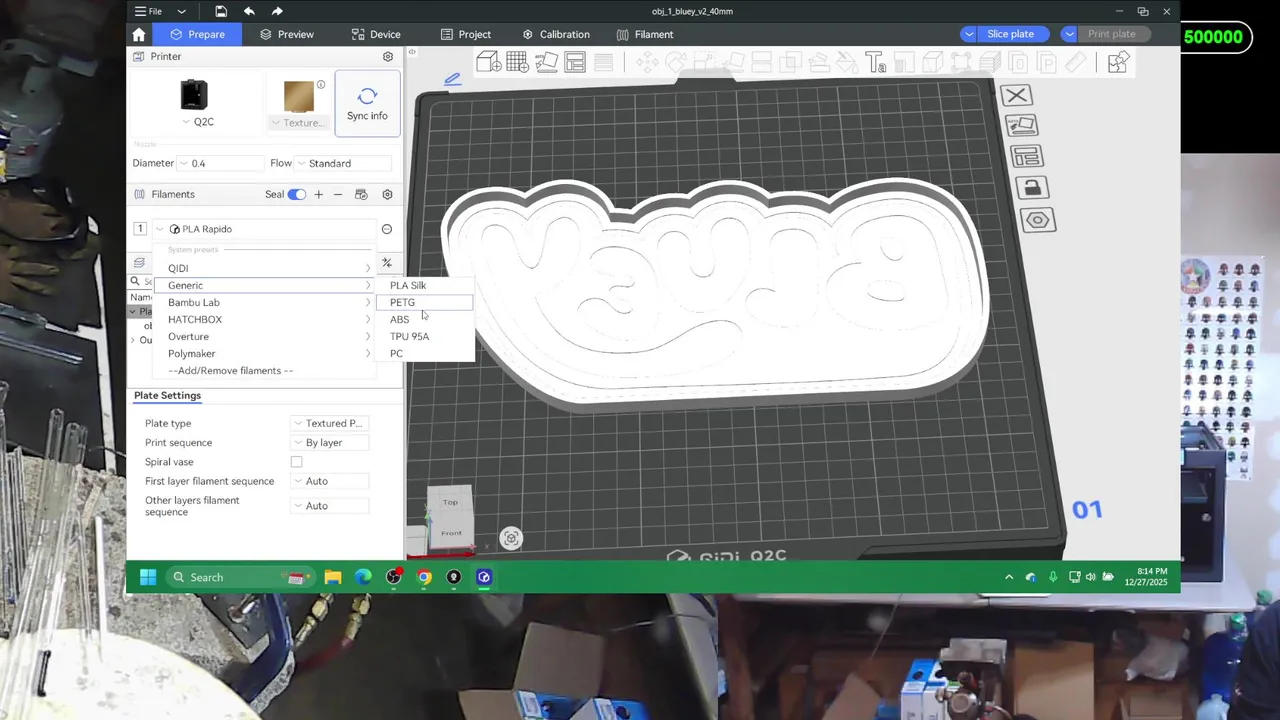Click the camera reset icon near view cube
The height and width of the screenshot is (720, 1280).
[x=511, y=538]
